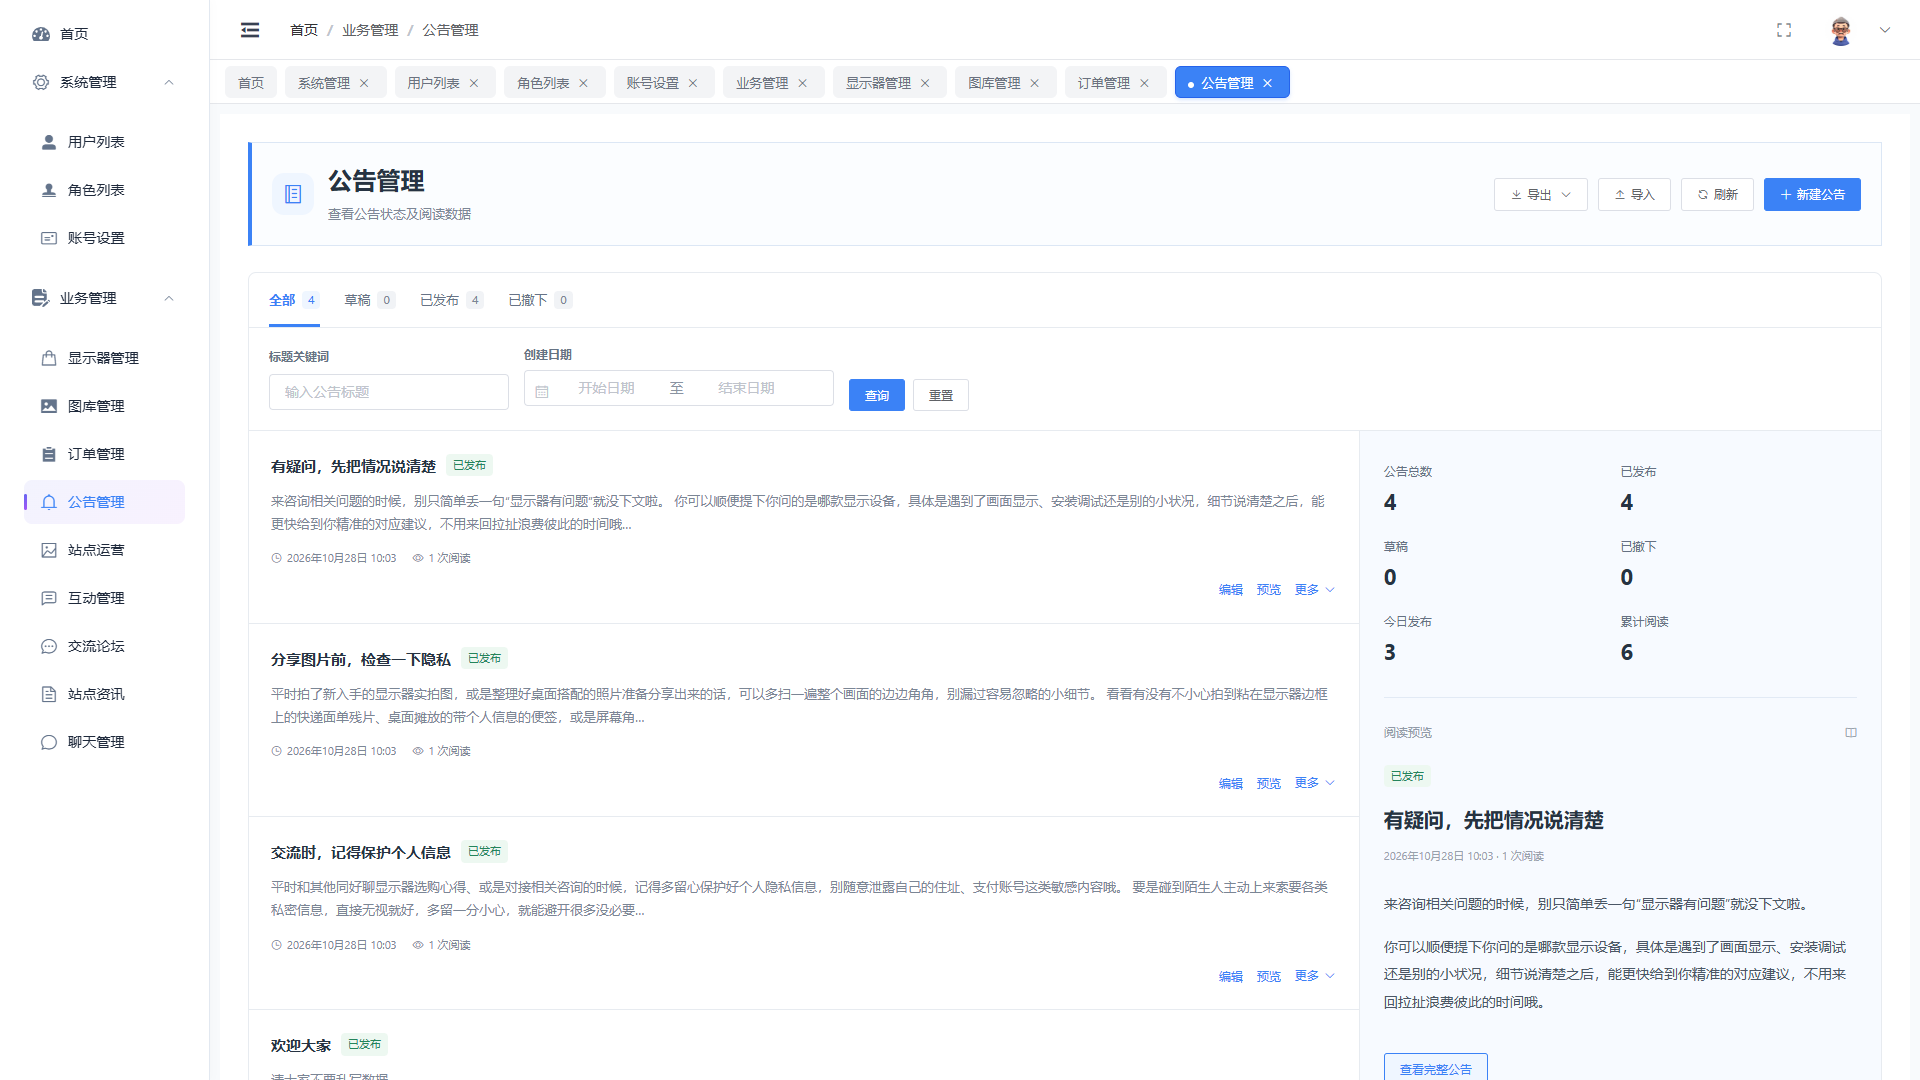Click 业务管理 in the breadcrumb
Screen dimensions: 1920x1080
(x=370, y=30)
